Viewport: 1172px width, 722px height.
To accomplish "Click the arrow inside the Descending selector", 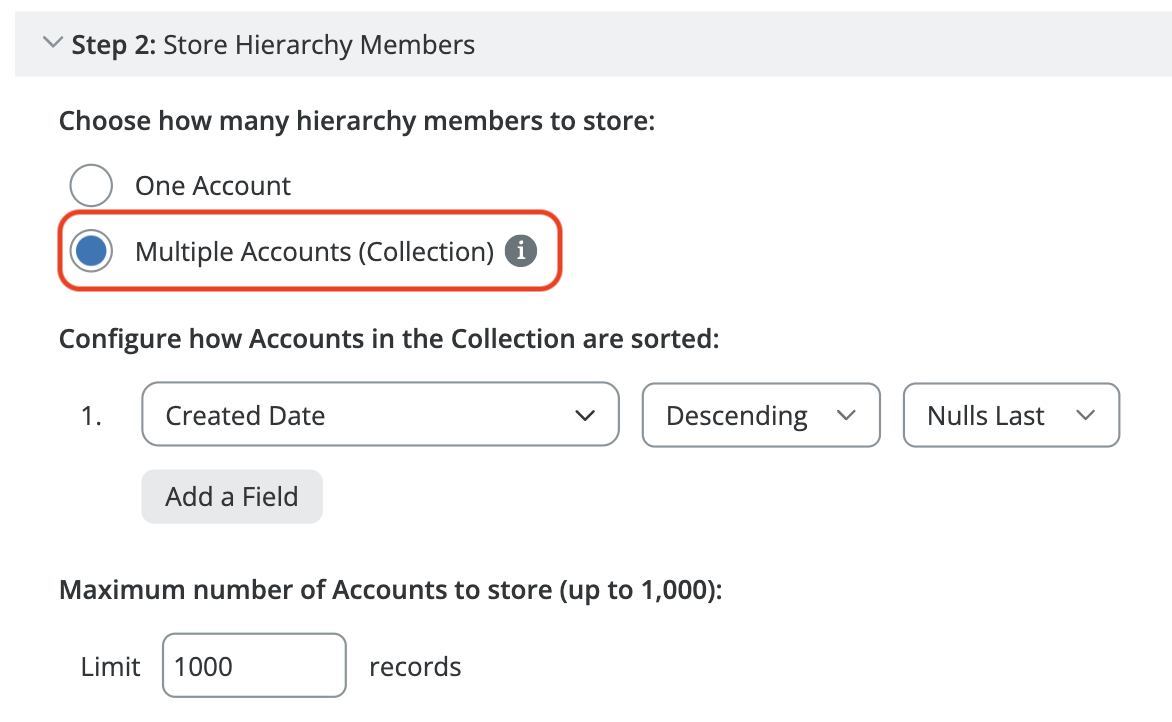I will tap(846, 415).
